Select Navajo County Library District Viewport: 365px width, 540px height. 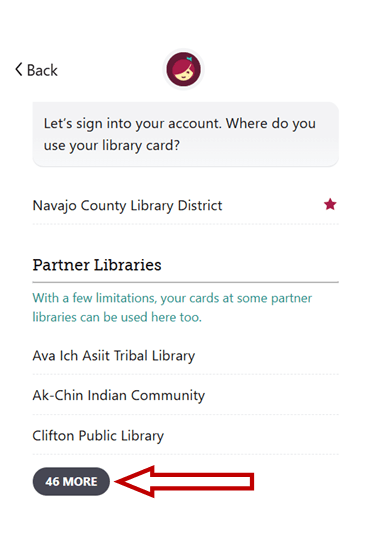point(186,206)
